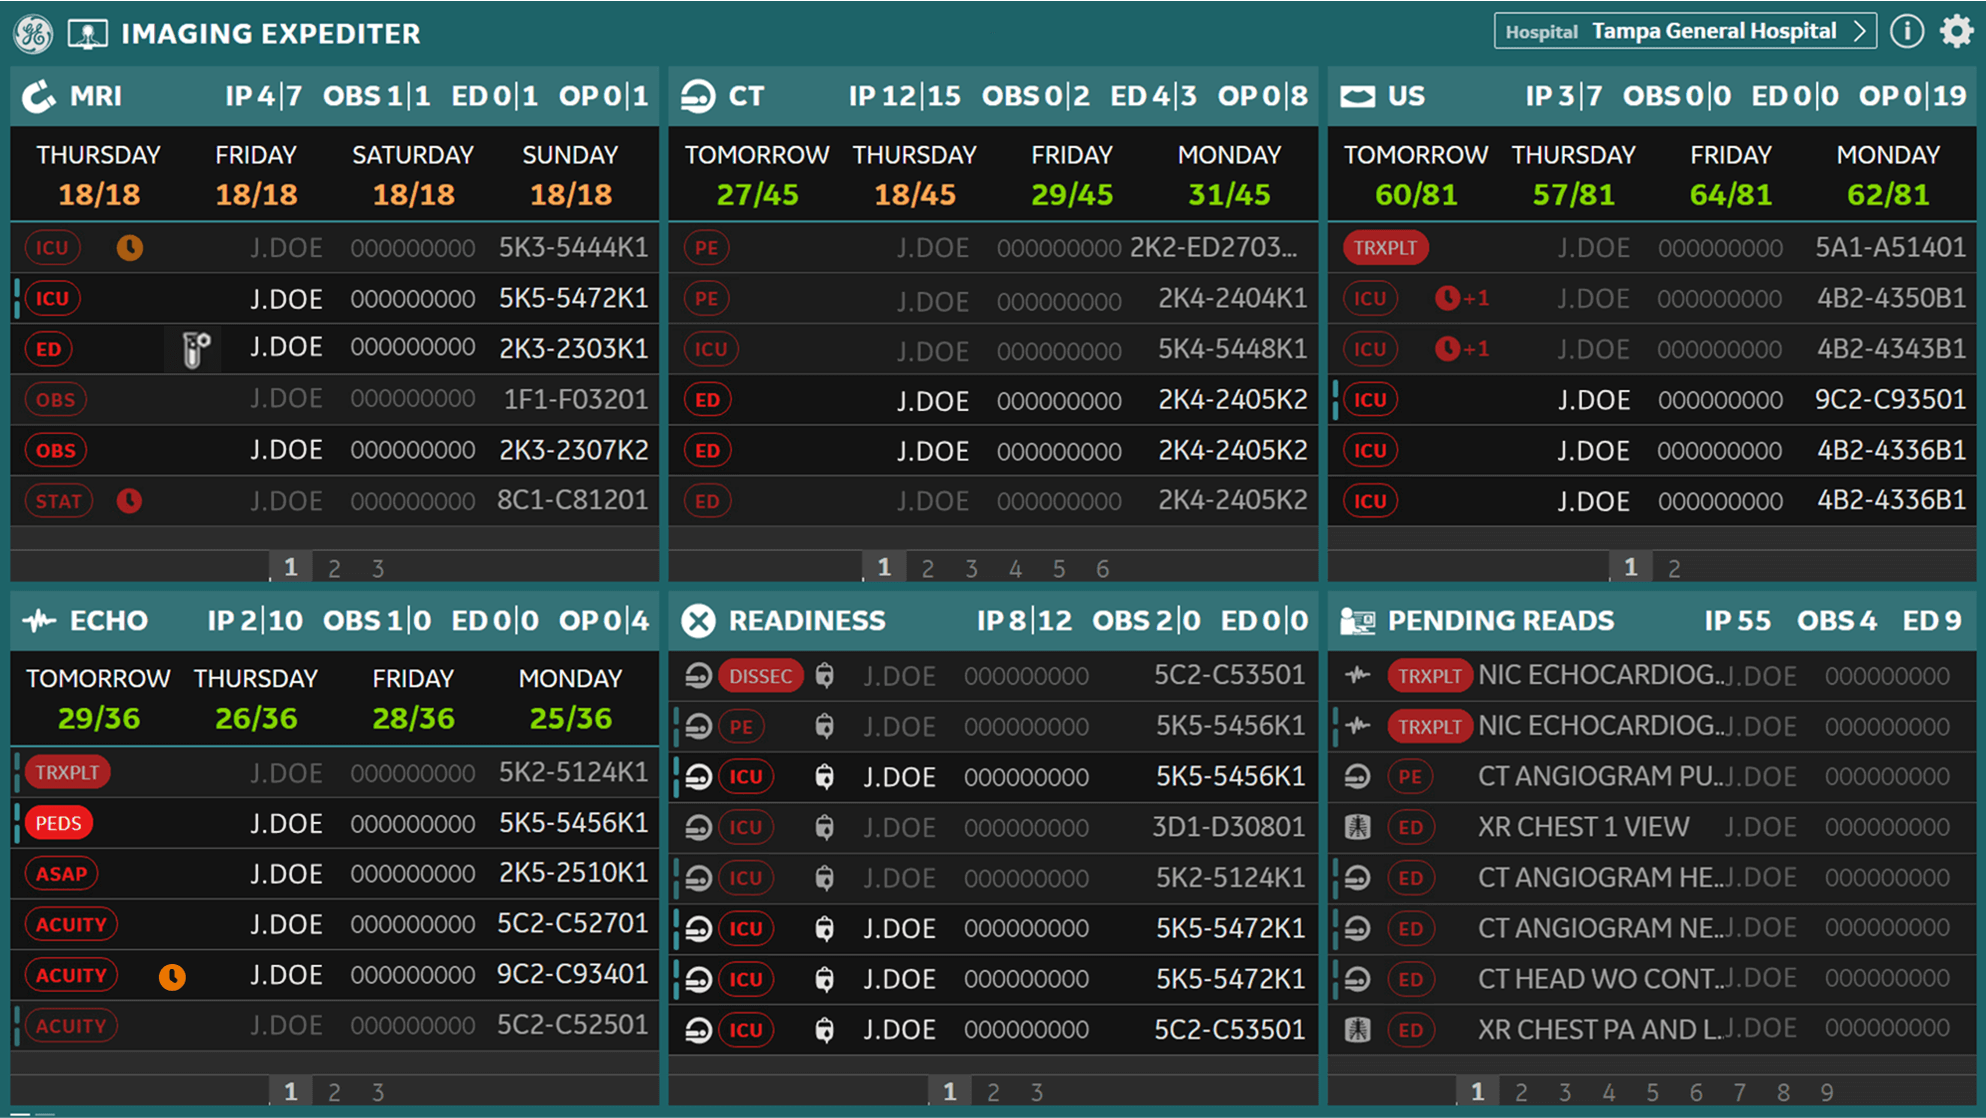Click the US ultrasound header icon
Screen dimensions: 1986x1118
pos(1357,97)
